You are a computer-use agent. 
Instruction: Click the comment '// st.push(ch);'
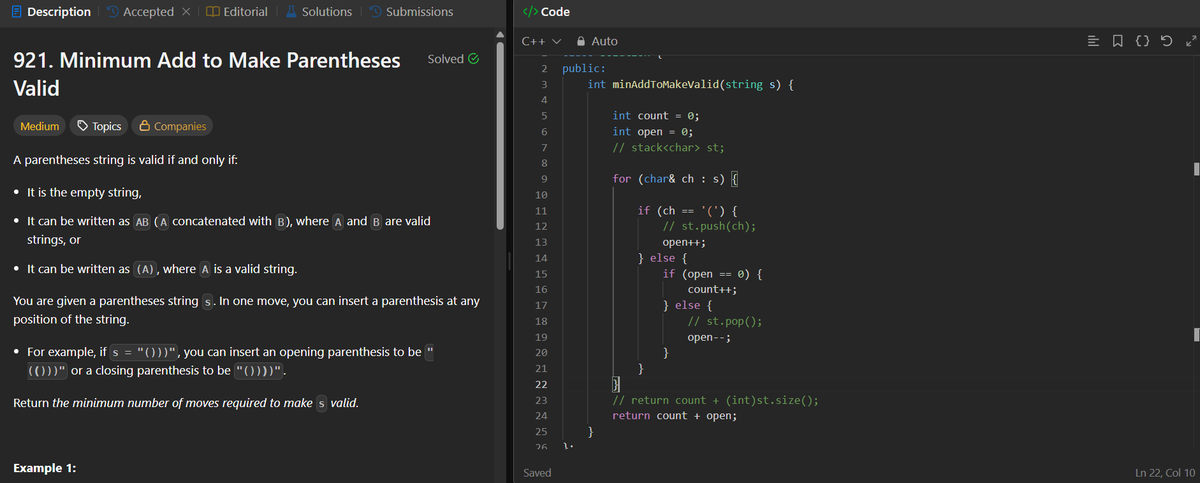click(709, 227)
